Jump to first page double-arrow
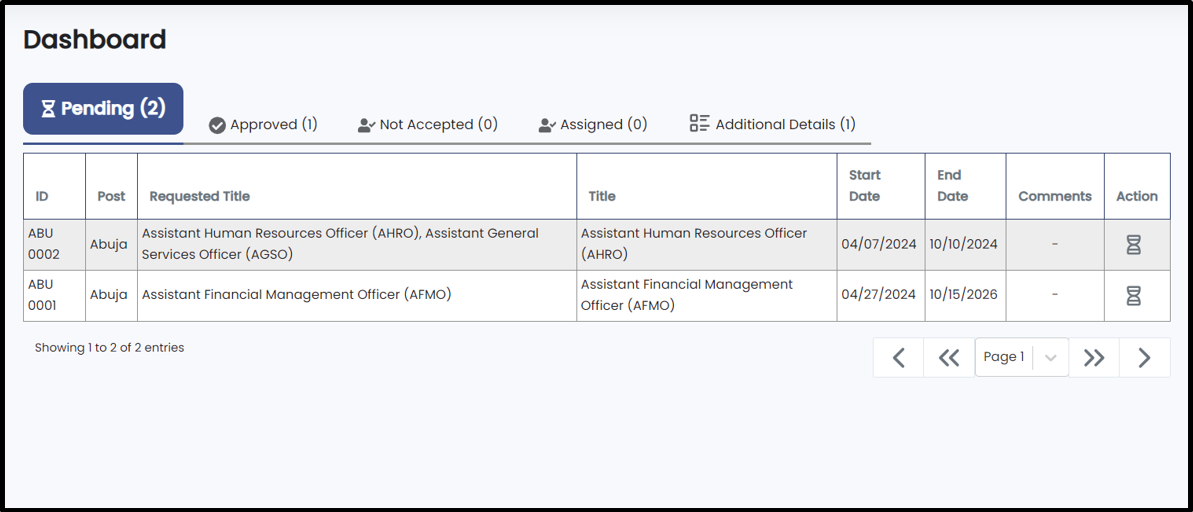This screenshot has width=1193, height=512. click(x=949, y=358)
